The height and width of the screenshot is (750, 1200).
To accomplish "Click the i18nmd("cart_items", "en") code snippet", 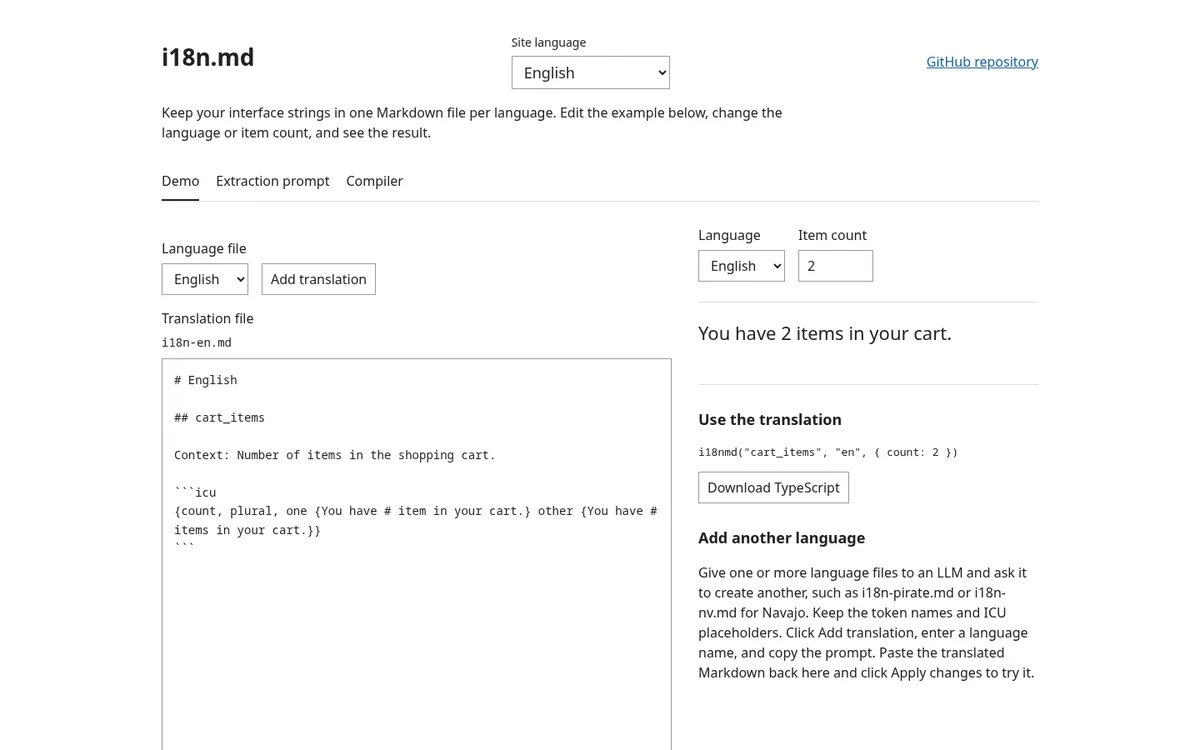I will 828,452.
